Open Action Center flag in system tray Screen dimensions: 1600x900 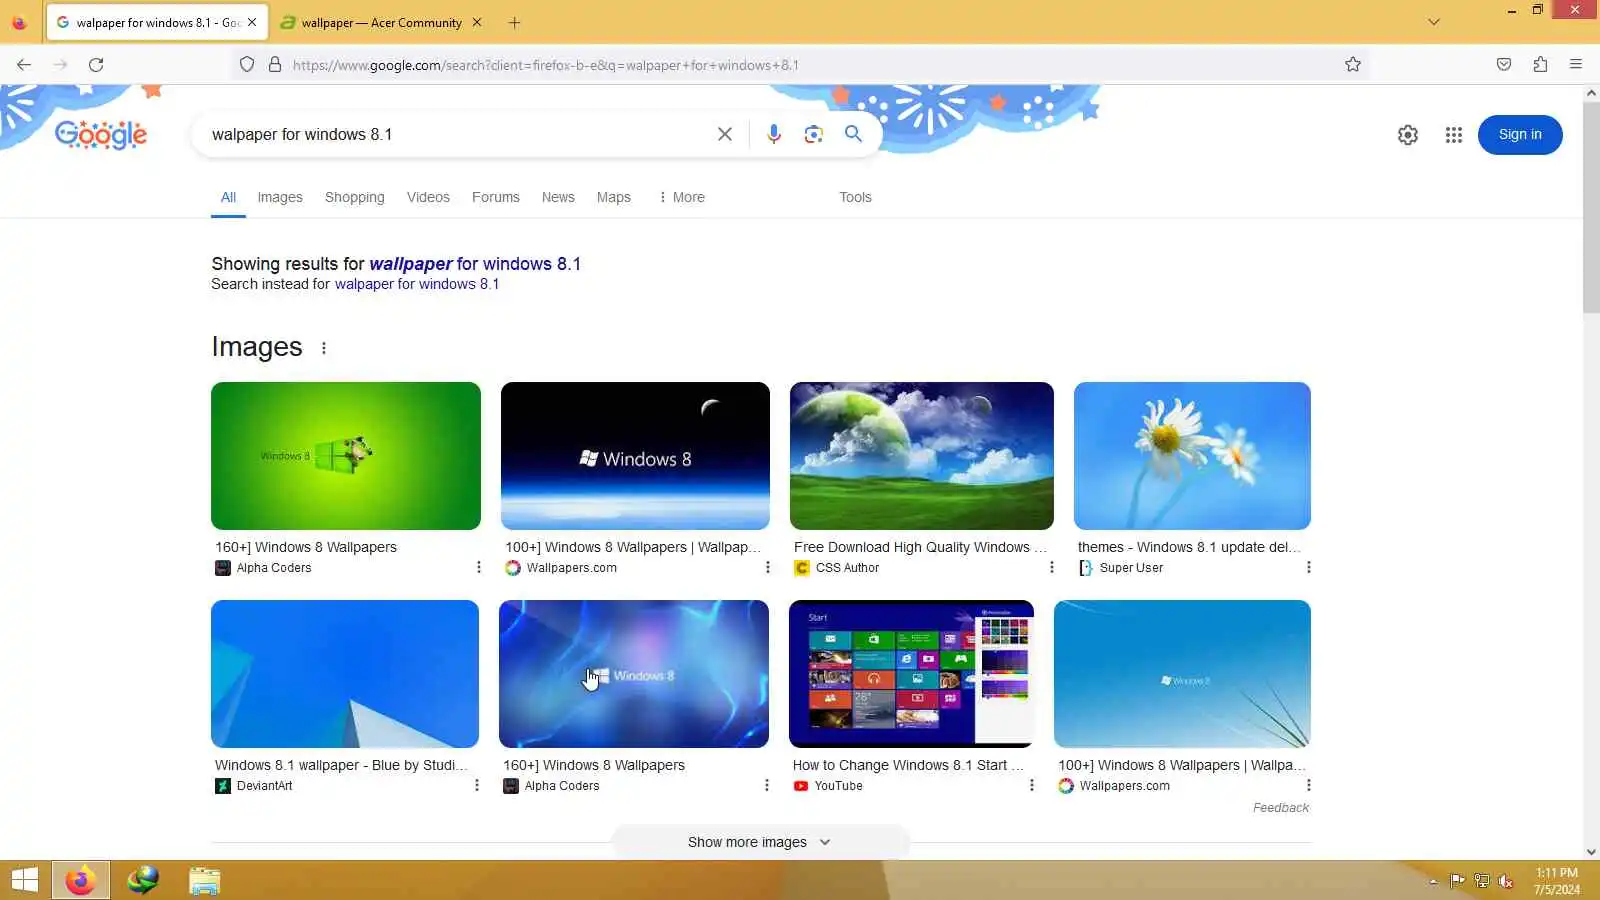click(x=1458, y=881)
